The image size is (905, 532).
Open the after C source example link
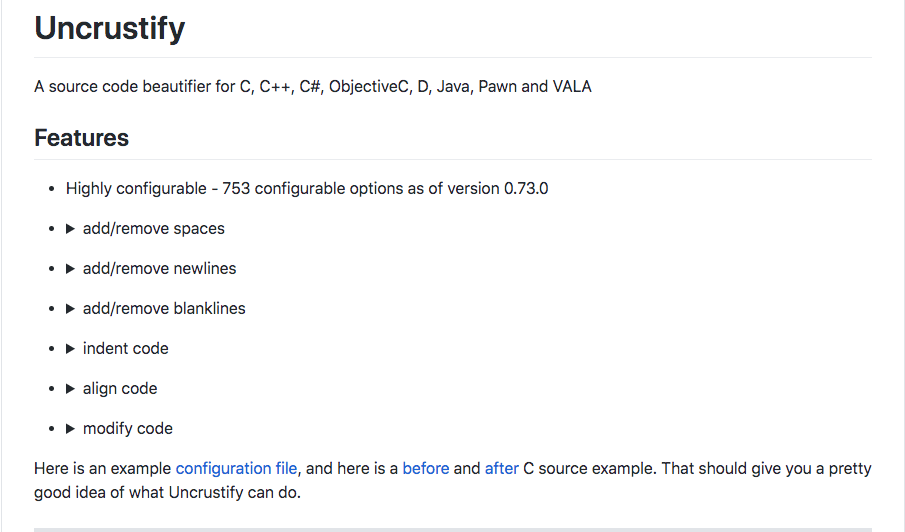pyautogui.click(x=502, y=468)
